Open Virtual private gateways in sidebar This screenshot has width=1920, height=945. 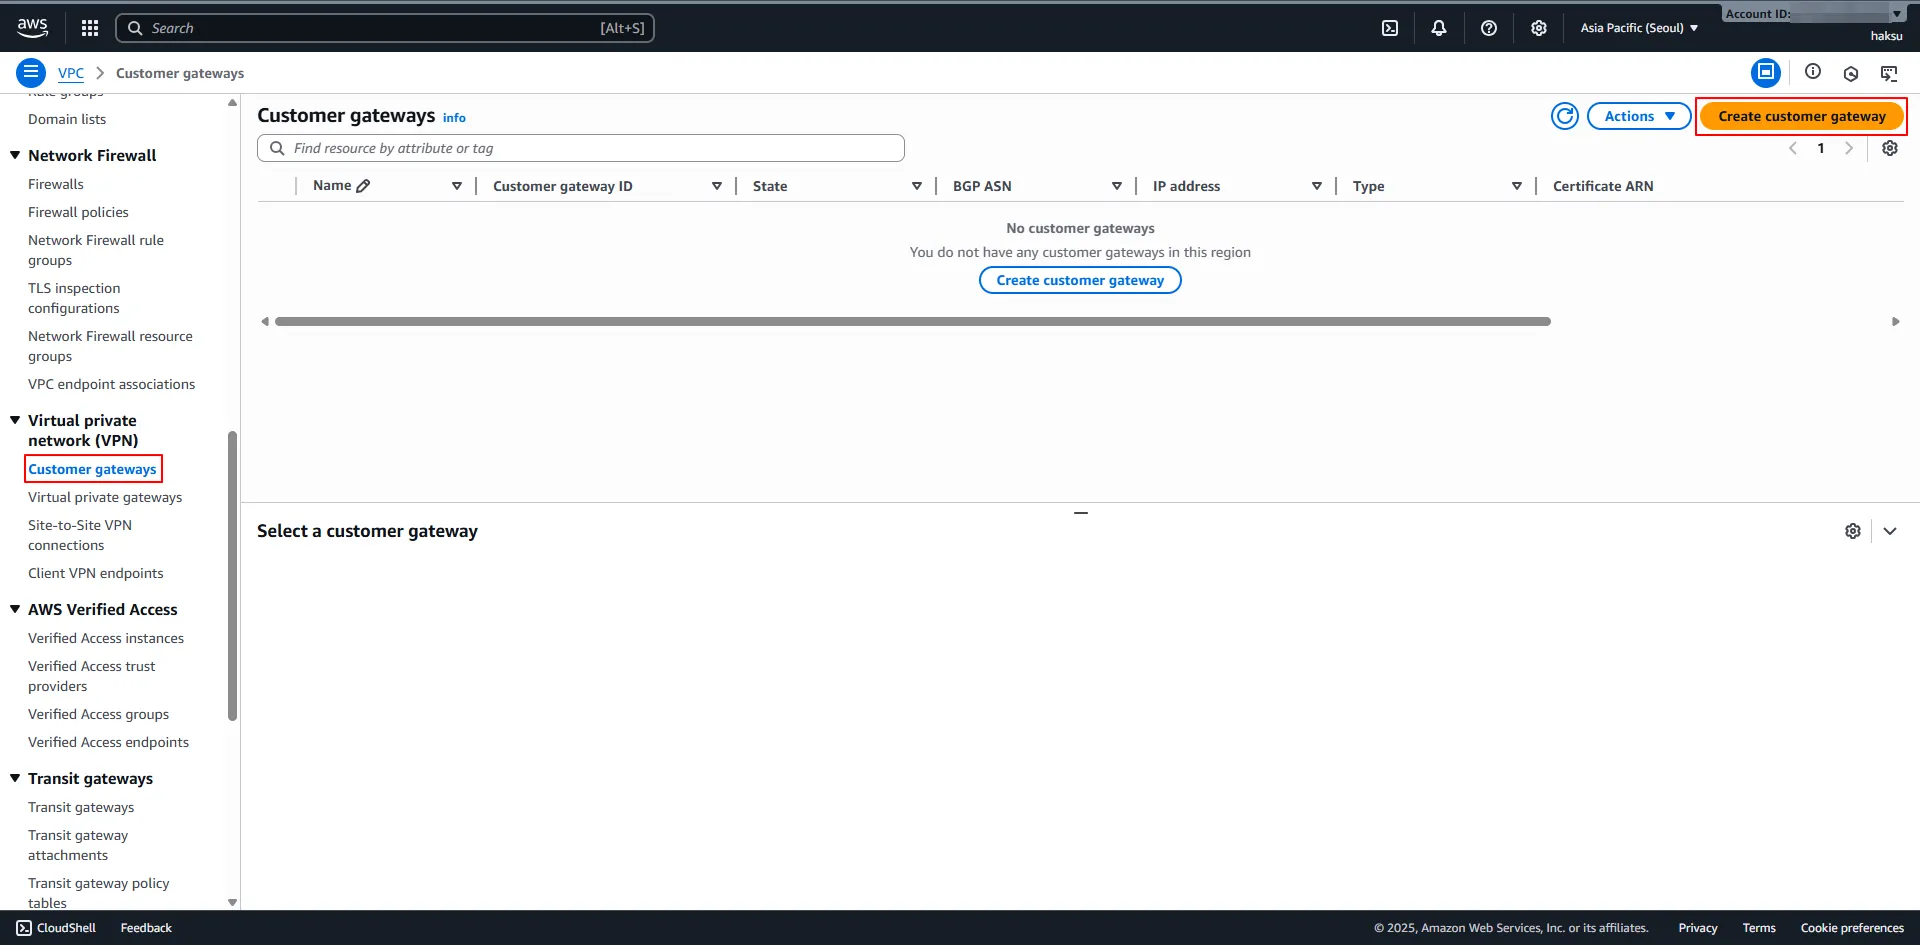105,497
